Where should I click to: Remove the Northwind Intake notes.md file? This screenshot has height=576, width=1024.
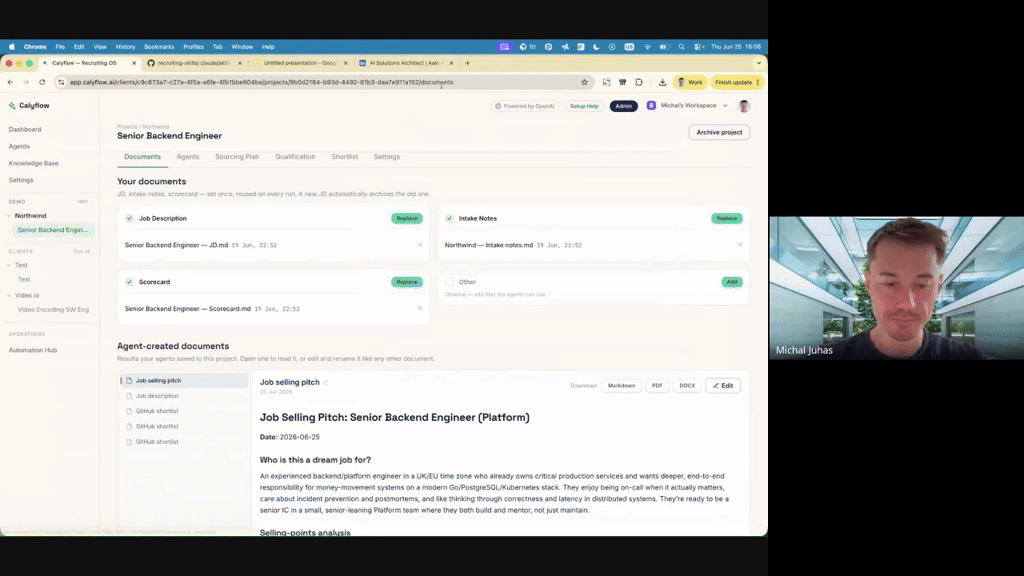[x=740, y=245]
